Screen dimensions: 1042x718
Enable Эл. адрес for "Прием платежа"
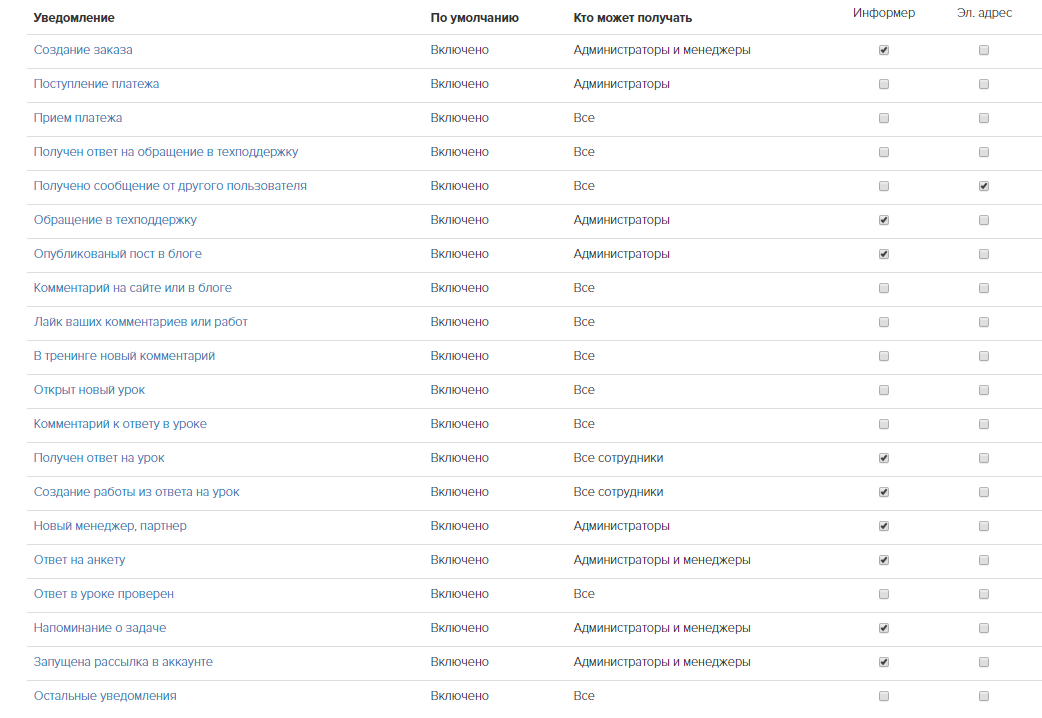pyautogui.click(x=984, y=118)
